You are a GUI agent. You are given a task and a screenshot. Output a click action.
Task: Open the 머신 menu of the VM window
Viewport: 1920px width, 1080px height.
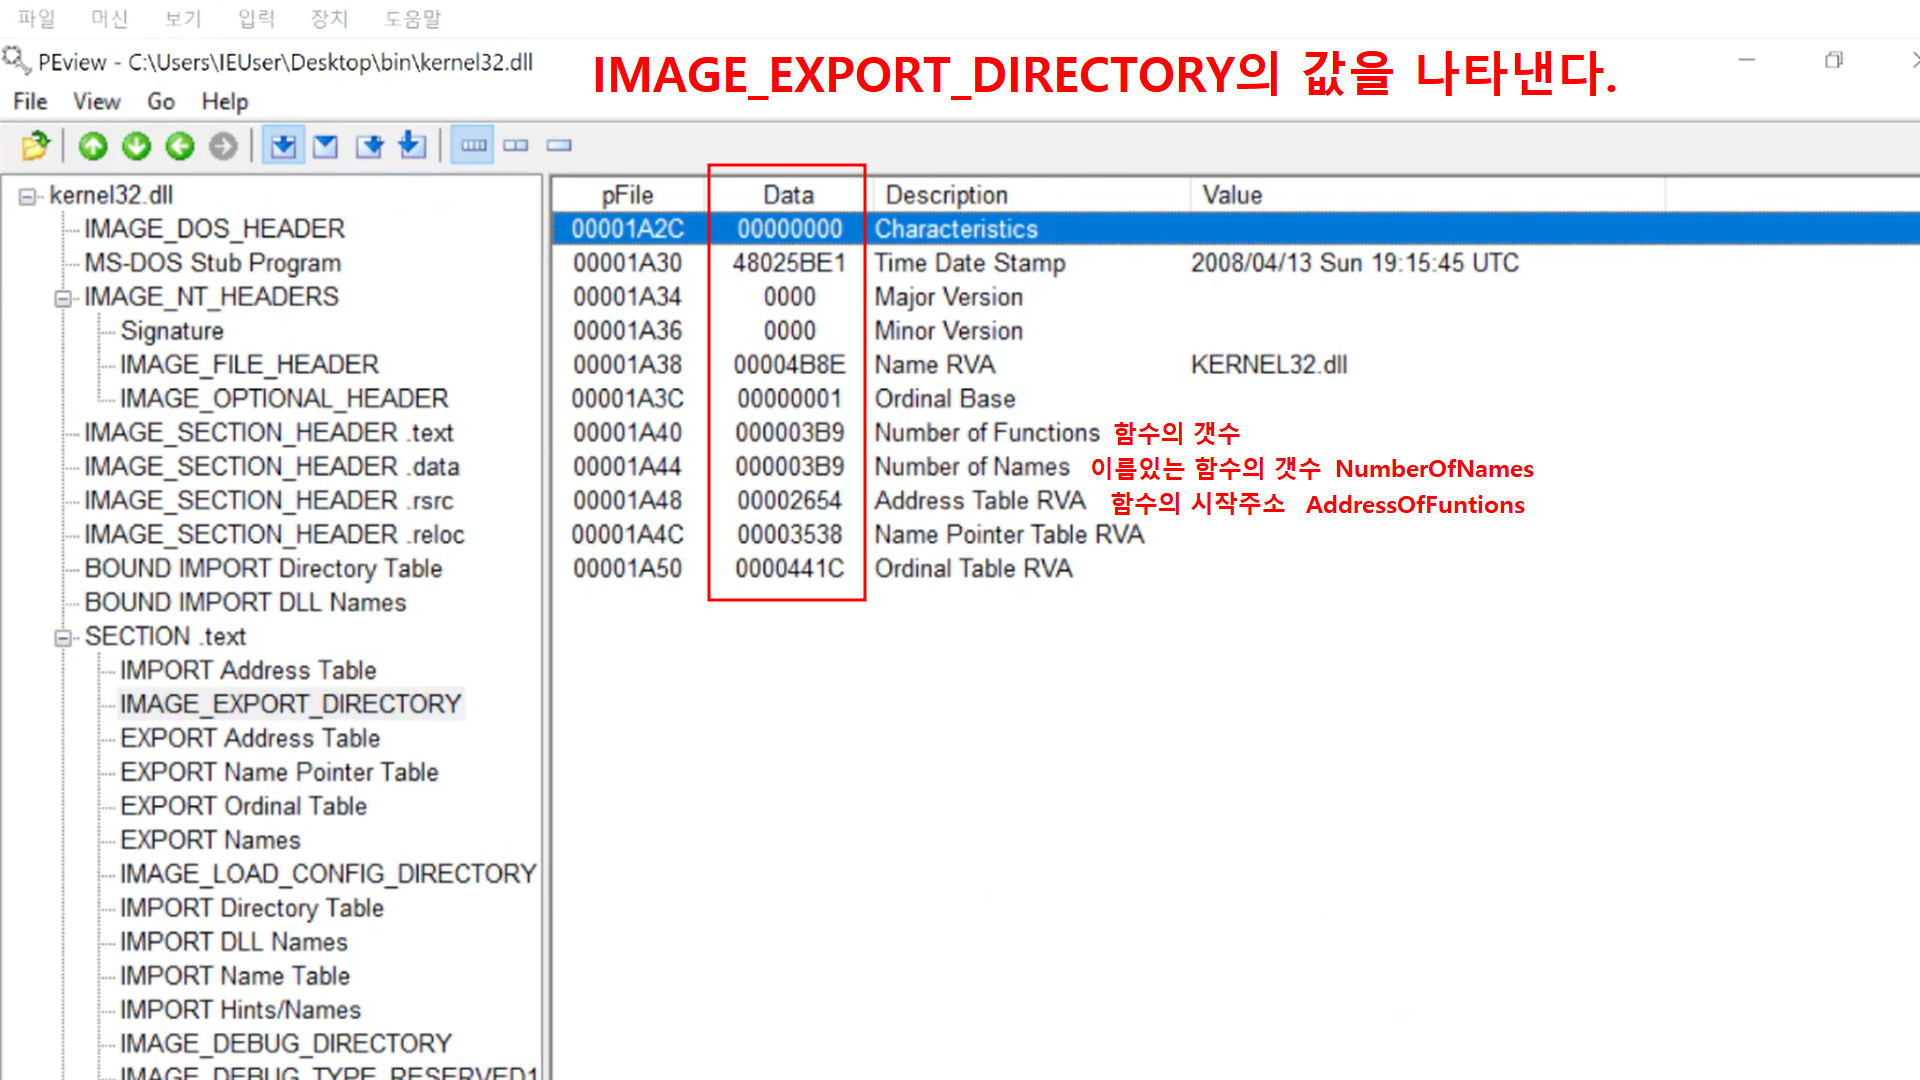[x=110, y=18]
